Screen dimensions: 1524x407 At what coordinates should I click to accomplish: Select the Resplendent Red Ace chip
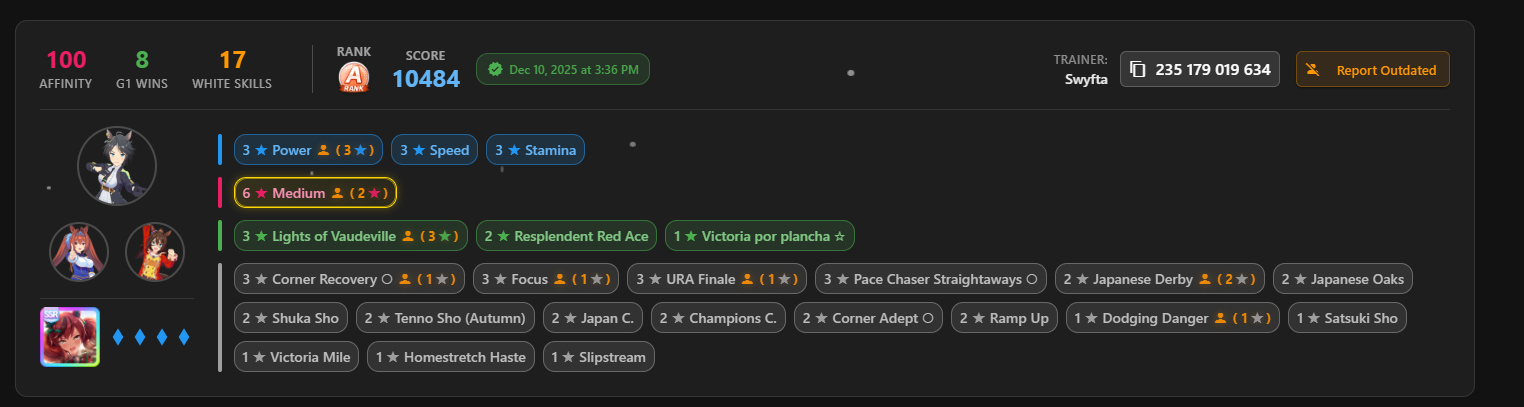click(566, 236)
